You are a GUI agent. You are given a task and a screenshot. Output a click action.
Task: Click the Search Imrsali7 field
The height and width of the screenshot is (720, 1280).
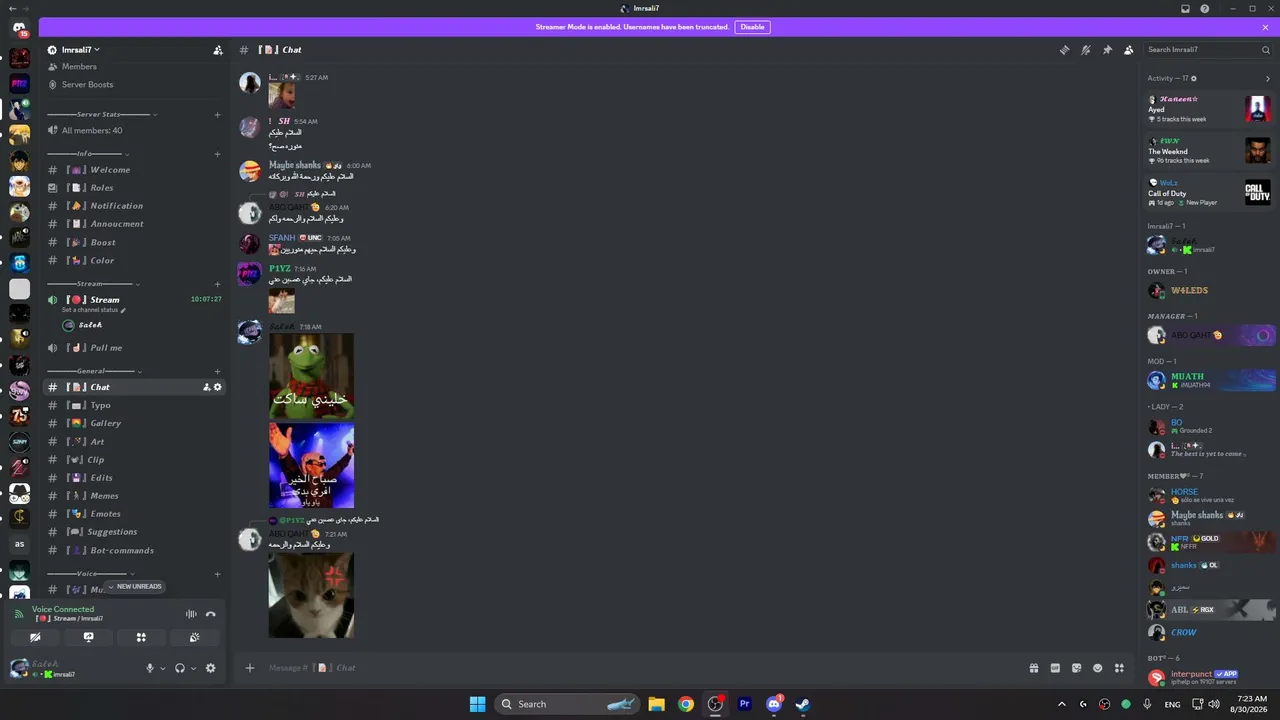(1209, 50)
